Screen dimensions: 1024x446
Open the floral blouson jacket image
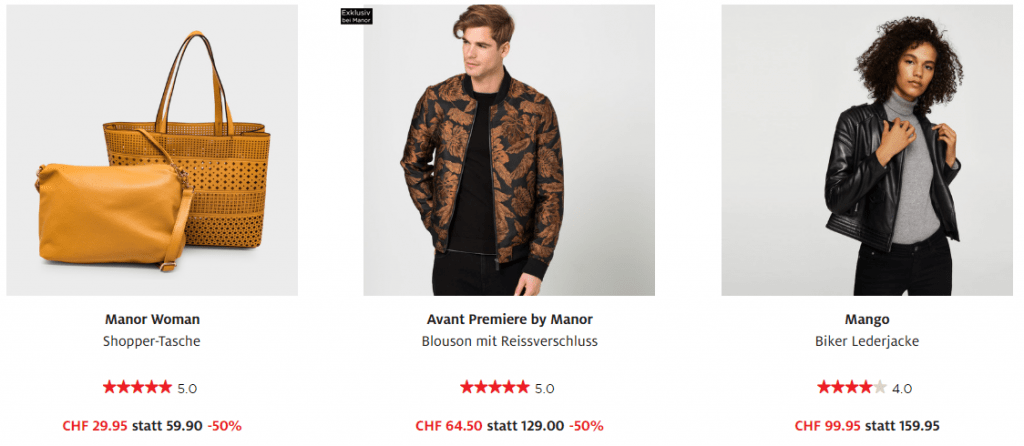pos(508,150)
